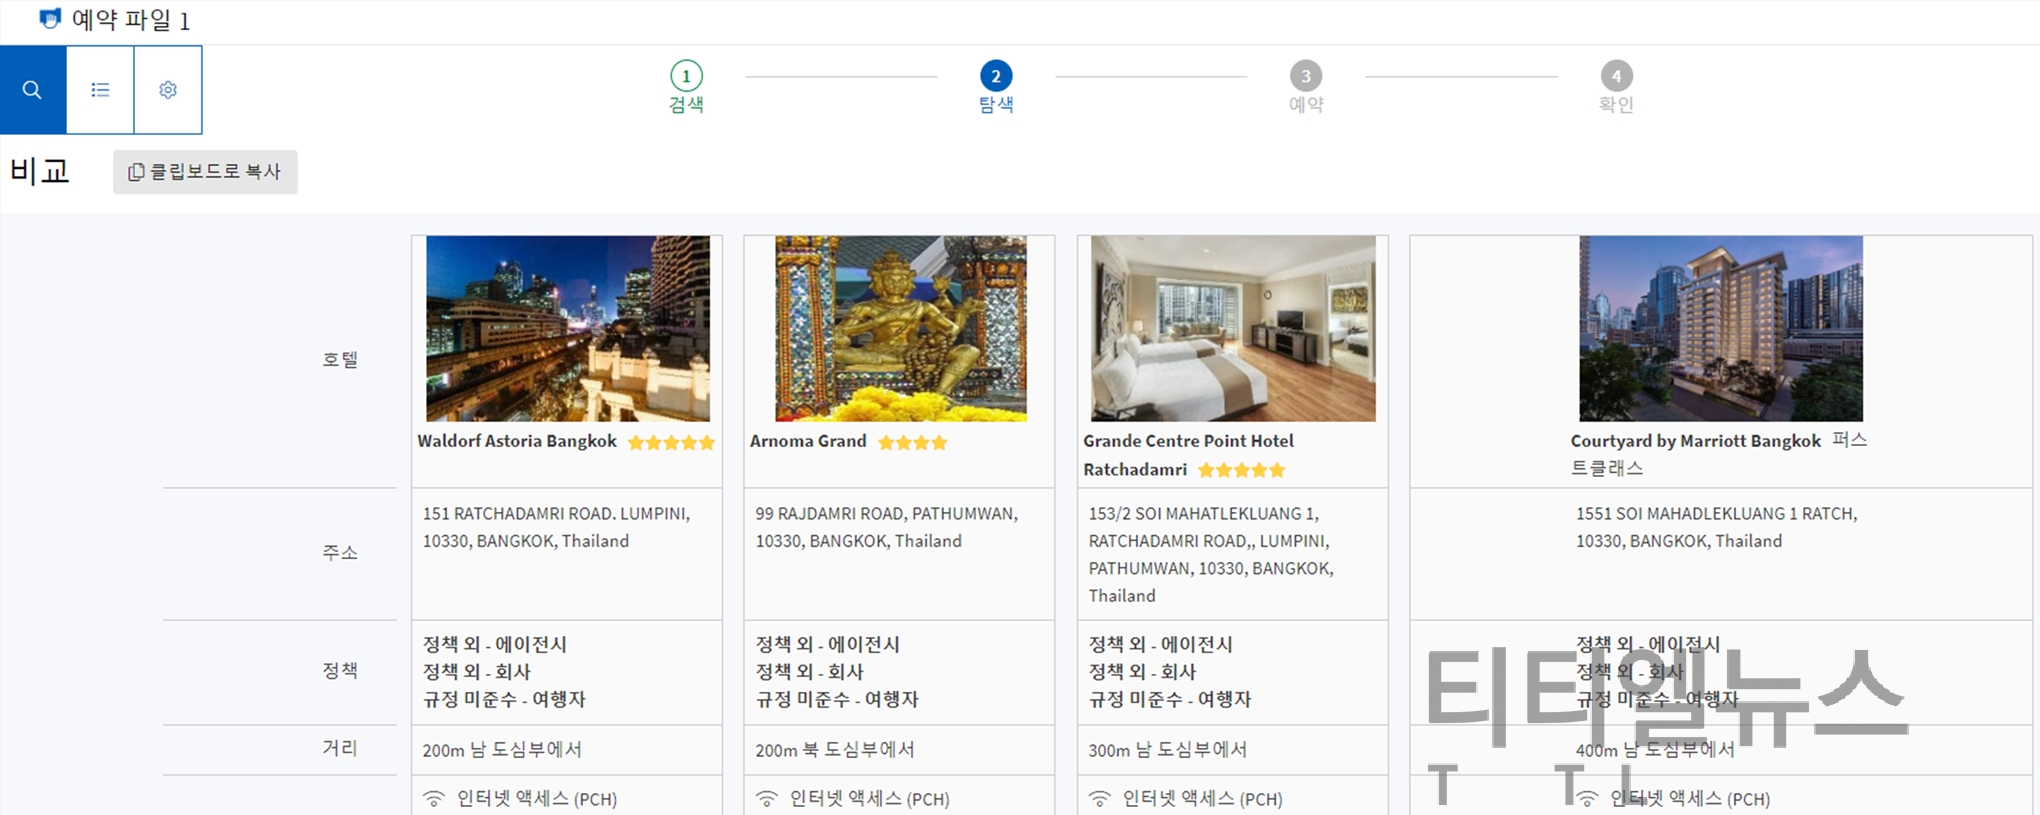Open the settings gear icon
The image size is (2040, 815).
pyautogui.click(x=168, y=90)
